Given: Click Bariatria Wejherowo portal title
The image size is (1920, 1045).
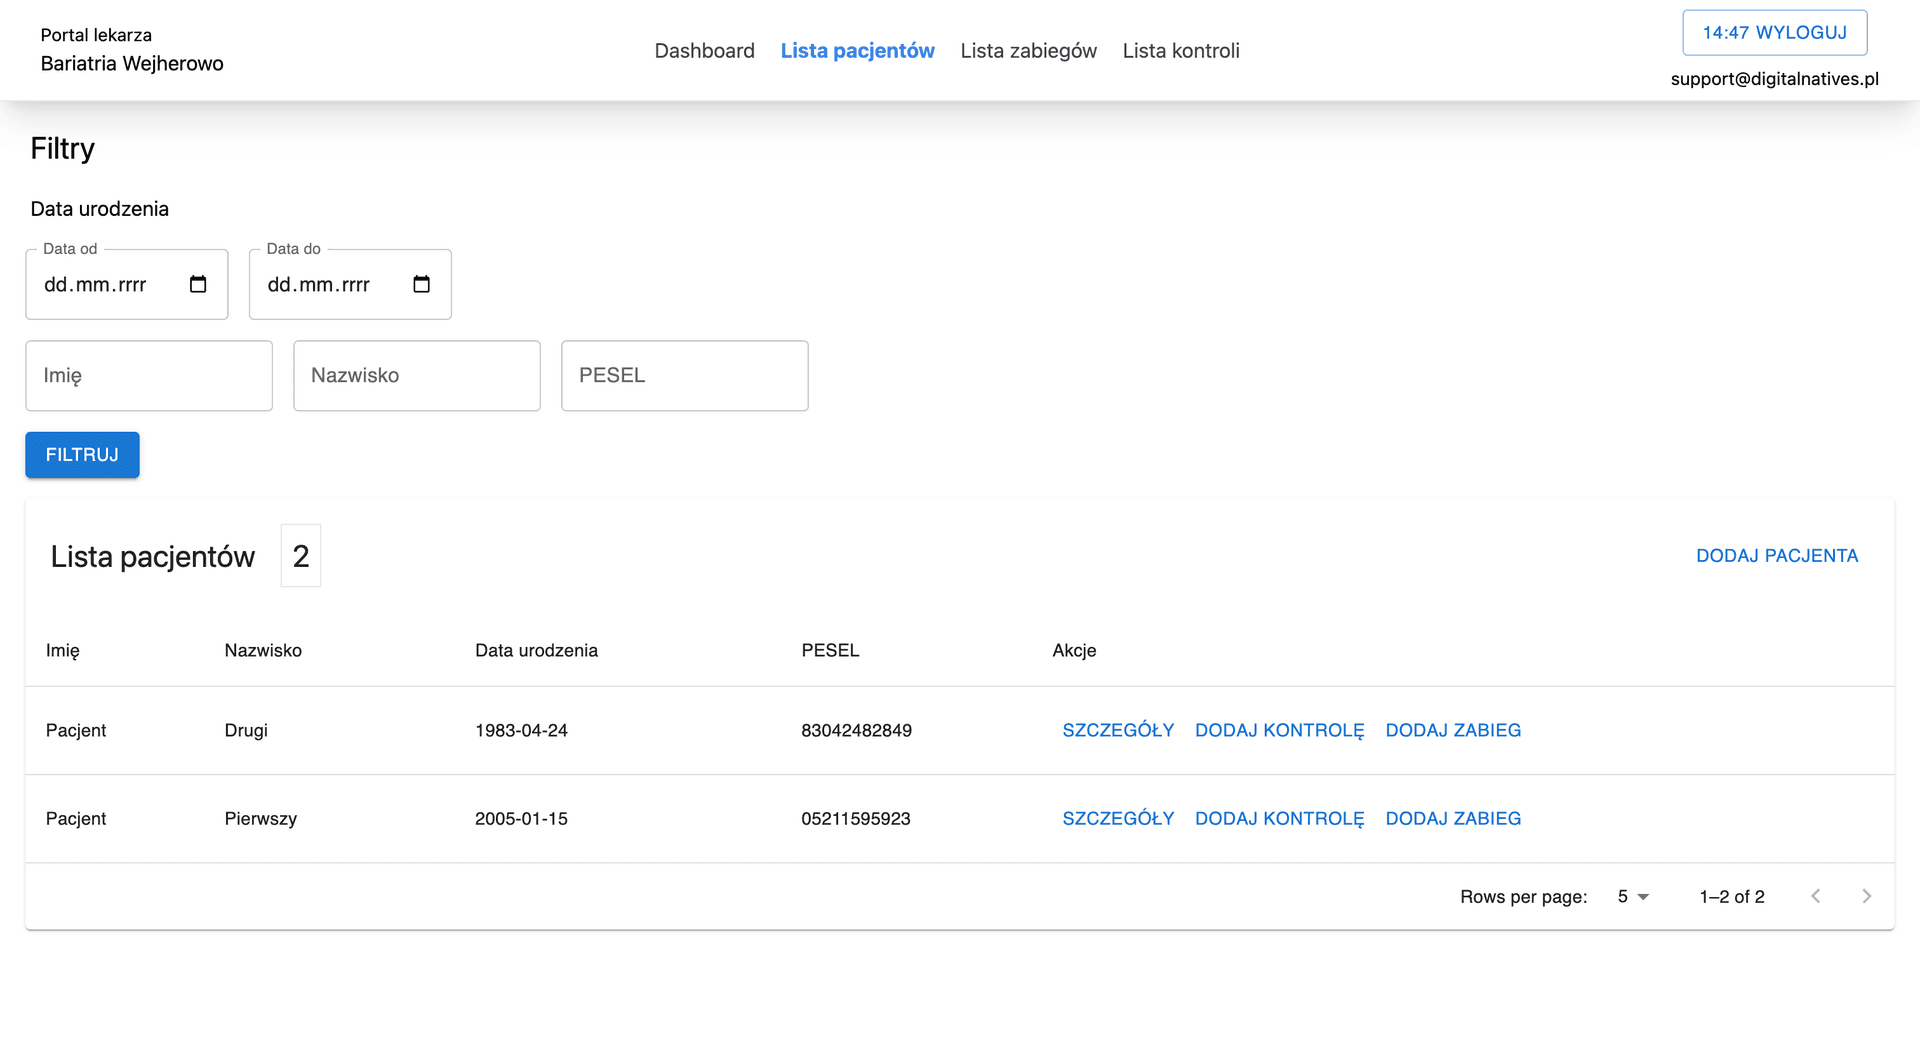Looking at the screenshot, I should [132, 64].
